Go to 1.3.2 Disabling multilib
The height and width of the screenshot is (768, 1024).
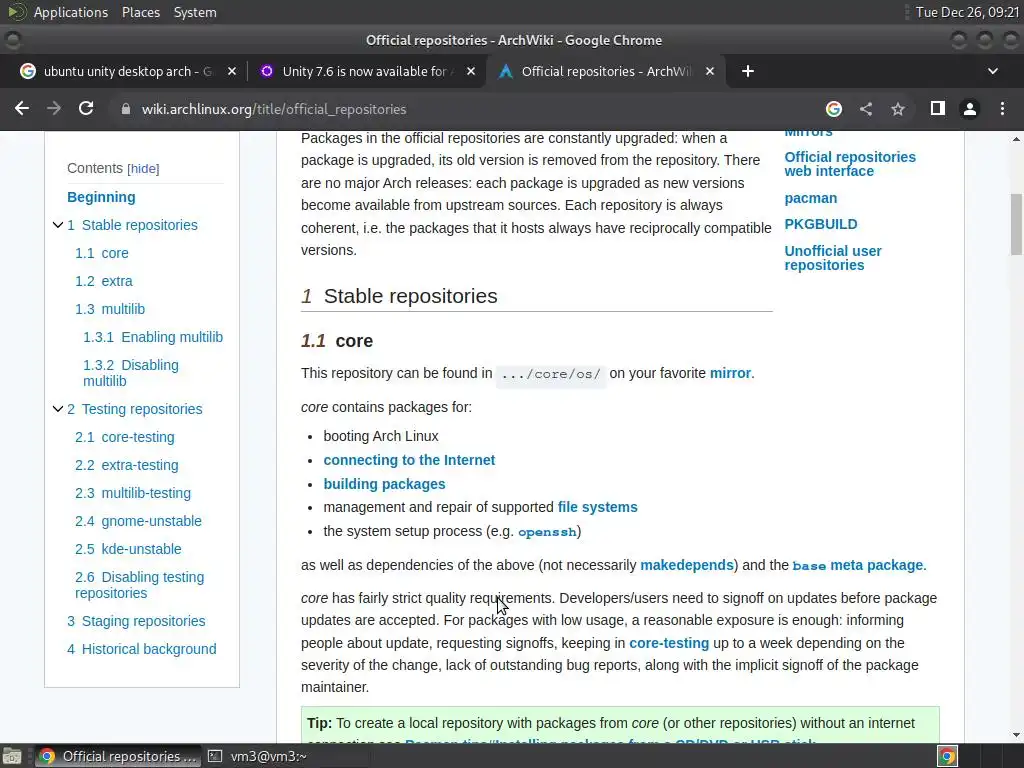(131, 373)
